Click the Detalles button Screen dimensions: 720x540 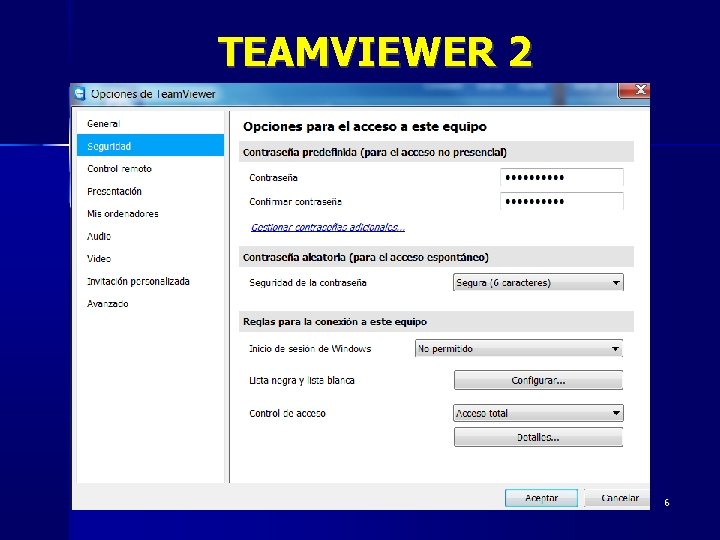point(538,437)
